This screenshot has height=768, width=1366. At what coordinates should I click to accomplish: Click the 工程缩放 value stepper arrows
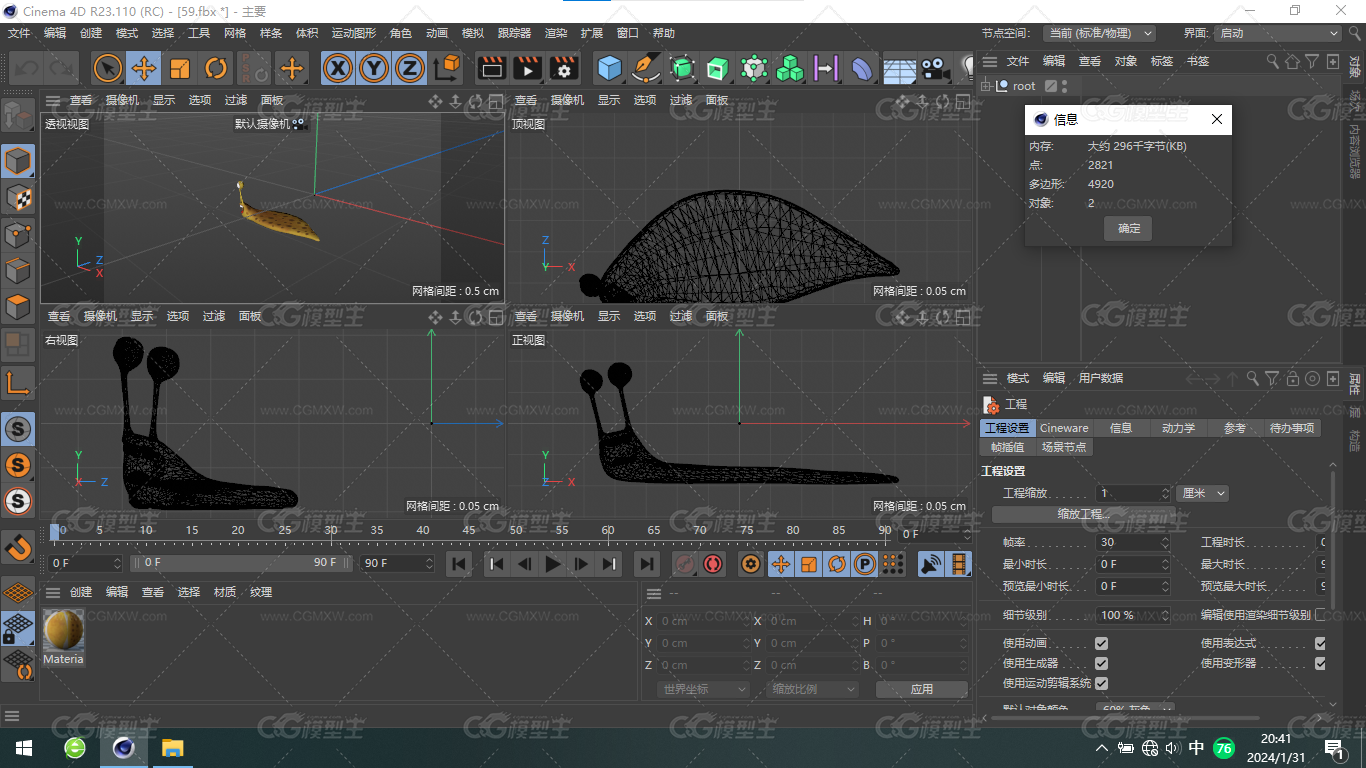point(1165,493)
